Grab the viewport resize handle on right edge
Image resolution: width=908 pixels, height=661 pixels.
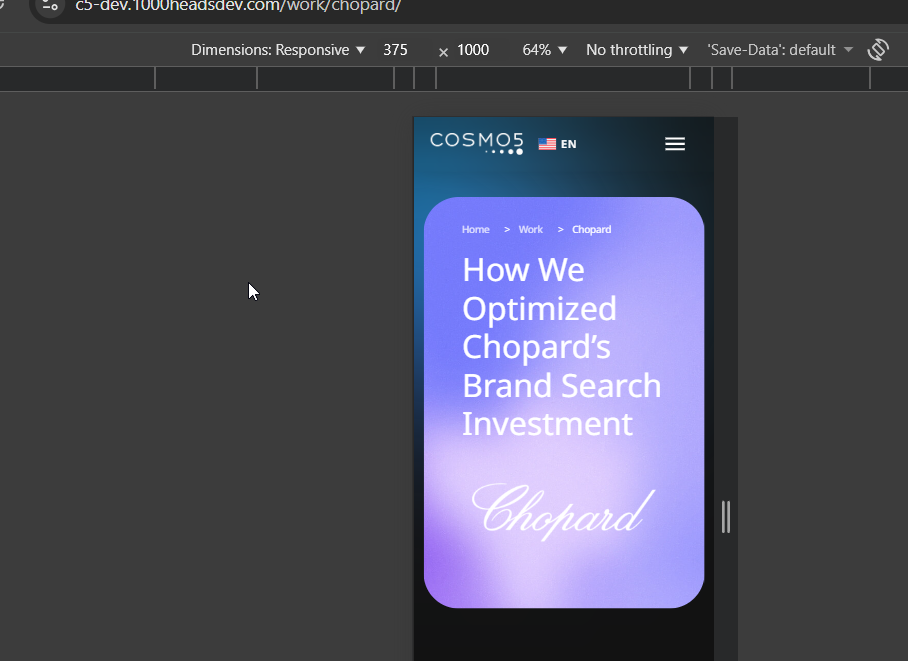click(x=726, y=516)
